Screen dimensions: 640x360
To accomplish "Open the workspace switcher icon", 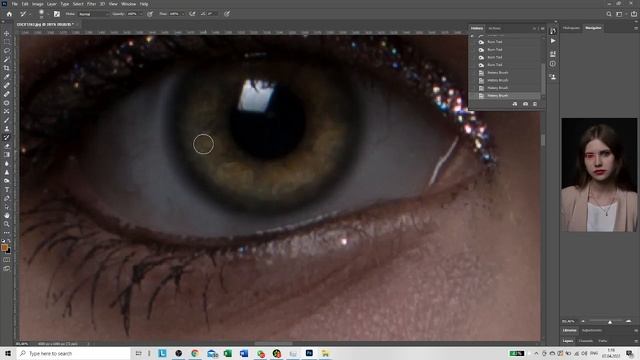I will 620,14.
